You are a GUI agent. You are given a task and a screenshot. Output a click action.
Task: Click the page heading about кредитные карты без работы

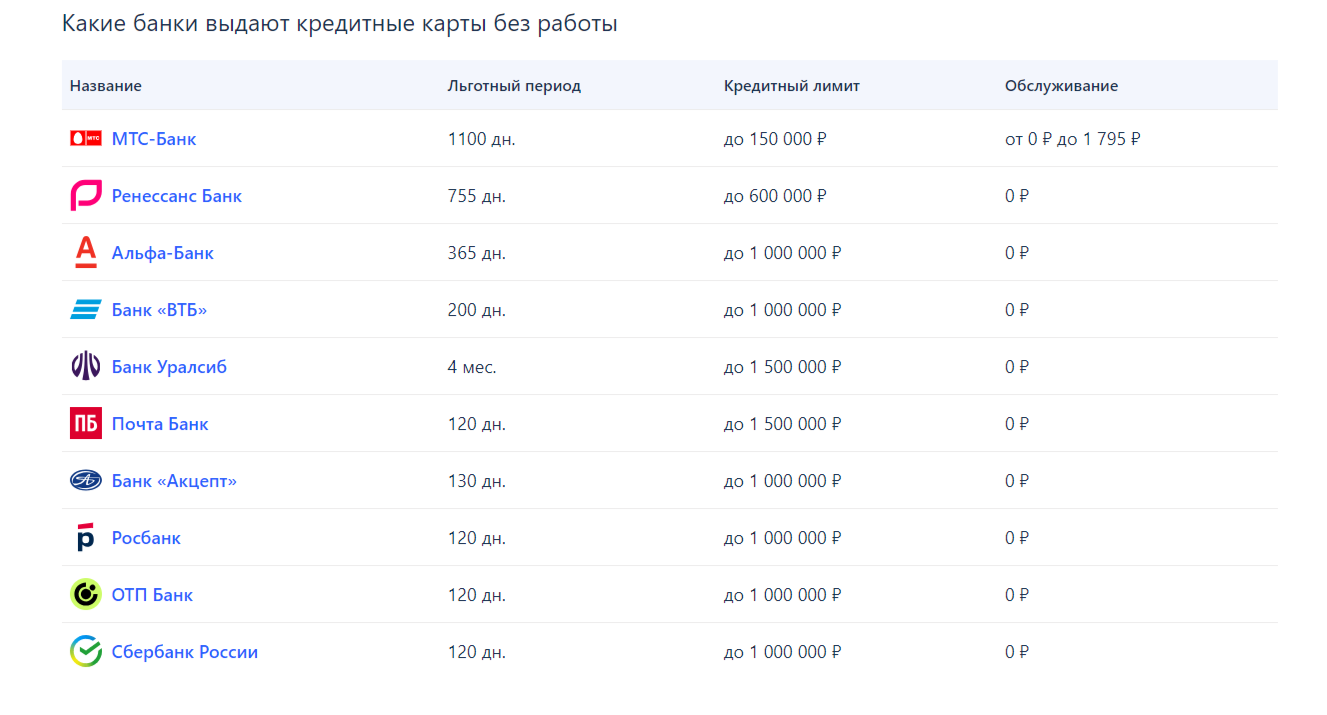click(x=340, y=24)
